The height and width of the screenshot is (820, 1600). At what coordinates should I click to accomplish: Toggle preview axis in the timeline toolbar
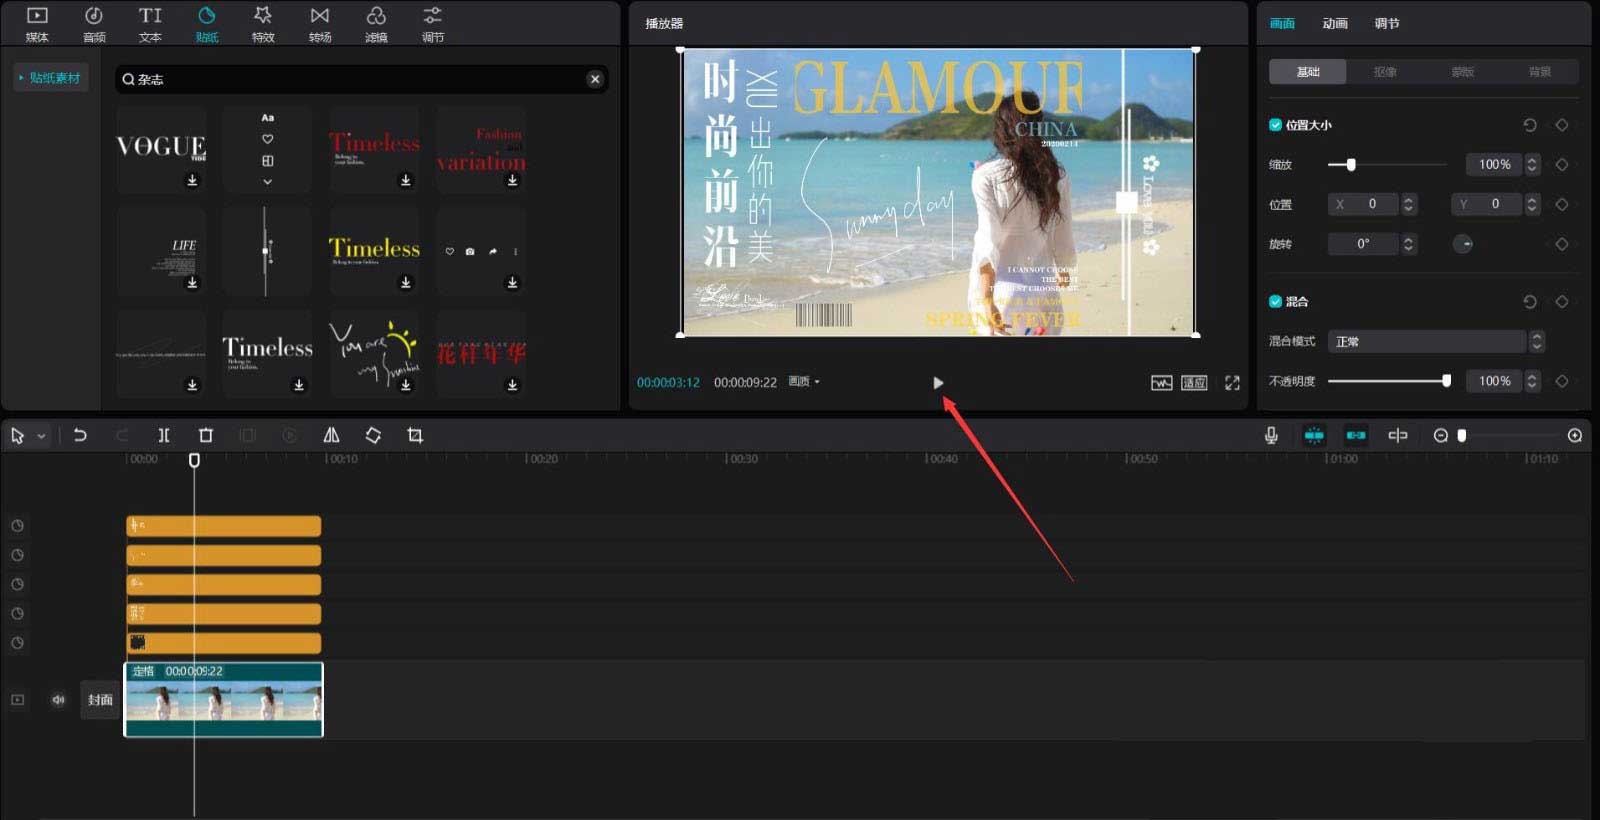pyautogui.click(x=1398, y=435)
